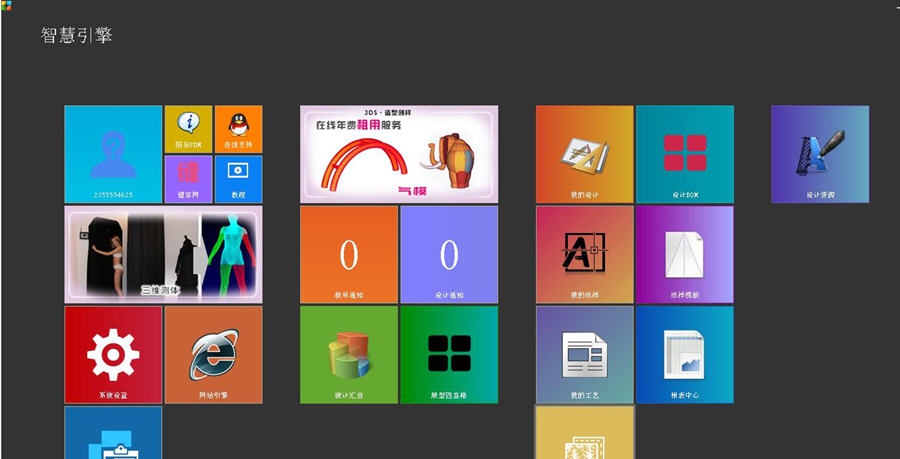900x459 pixels.
Task: Open the blue clipboard tile below 系统设置
Action: pyautogui.click(x=113, y=433)
